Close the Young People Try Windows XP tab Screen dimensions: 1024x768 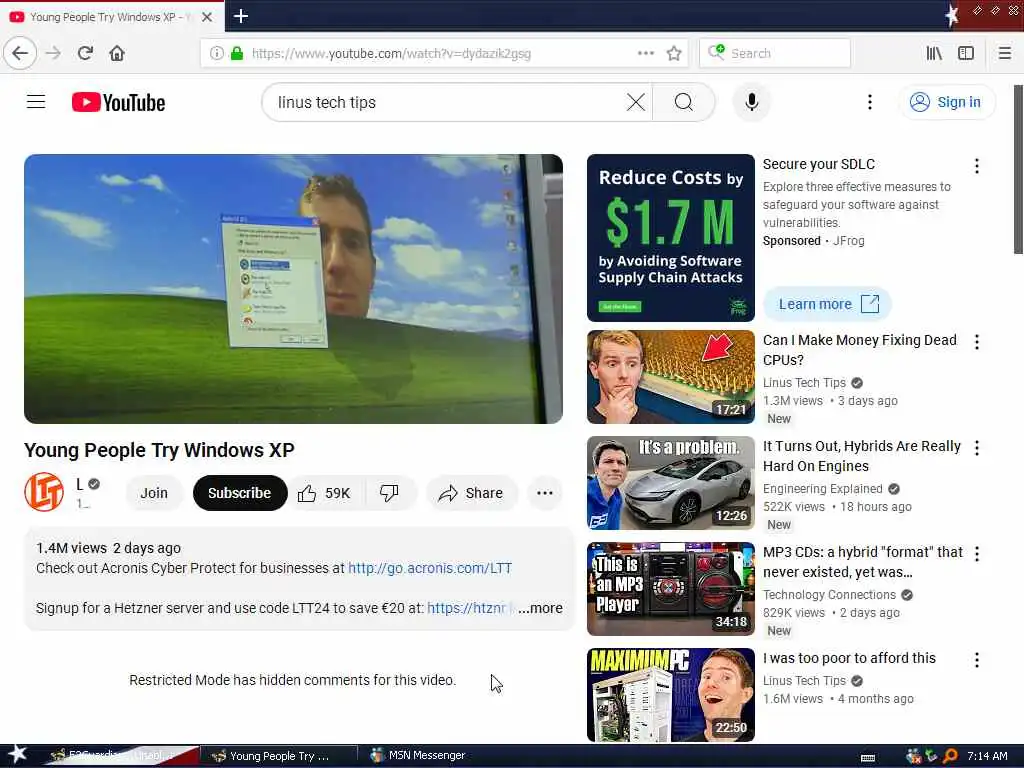point(207,17)
